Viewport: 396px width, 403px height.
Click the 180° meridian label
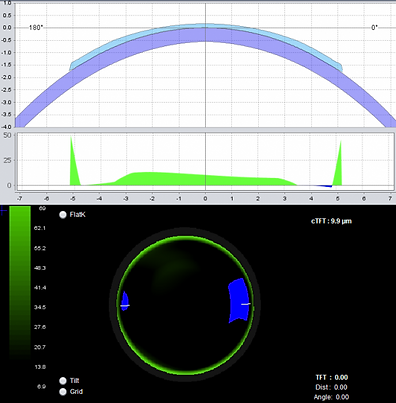tap(36, 28)
